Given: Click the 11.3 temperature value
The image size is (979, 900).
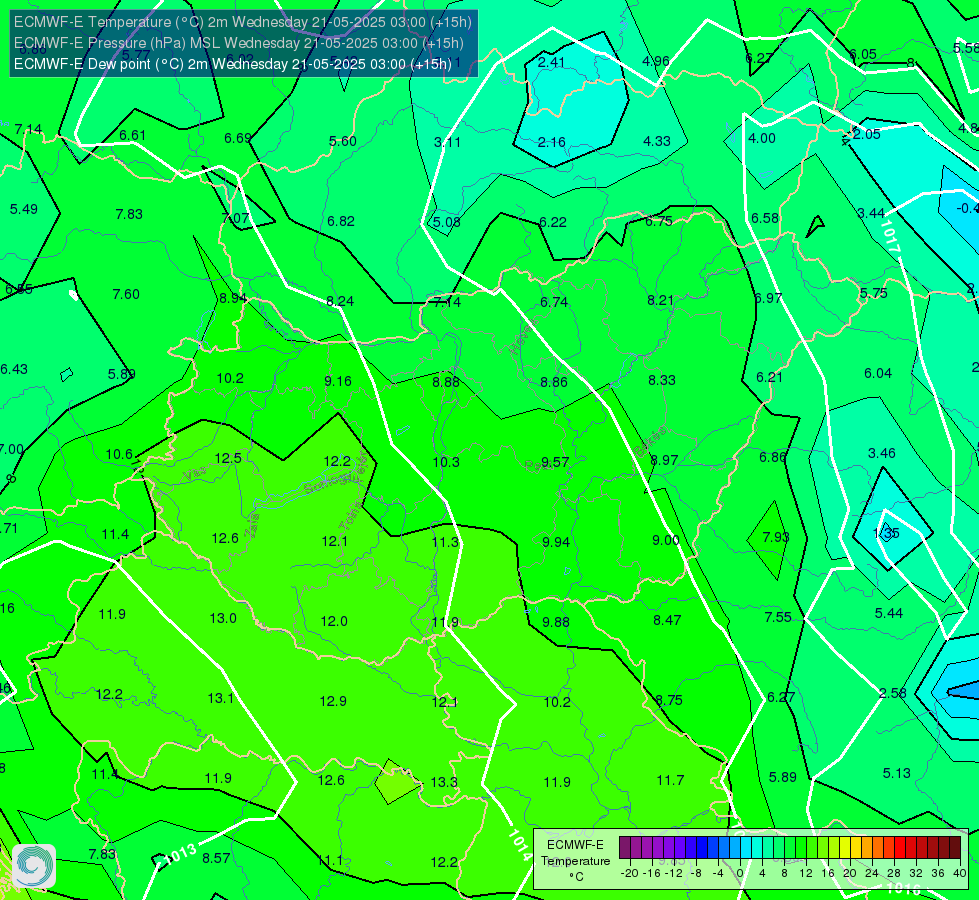Looking at the screenshot, I should tap(445, 542).
